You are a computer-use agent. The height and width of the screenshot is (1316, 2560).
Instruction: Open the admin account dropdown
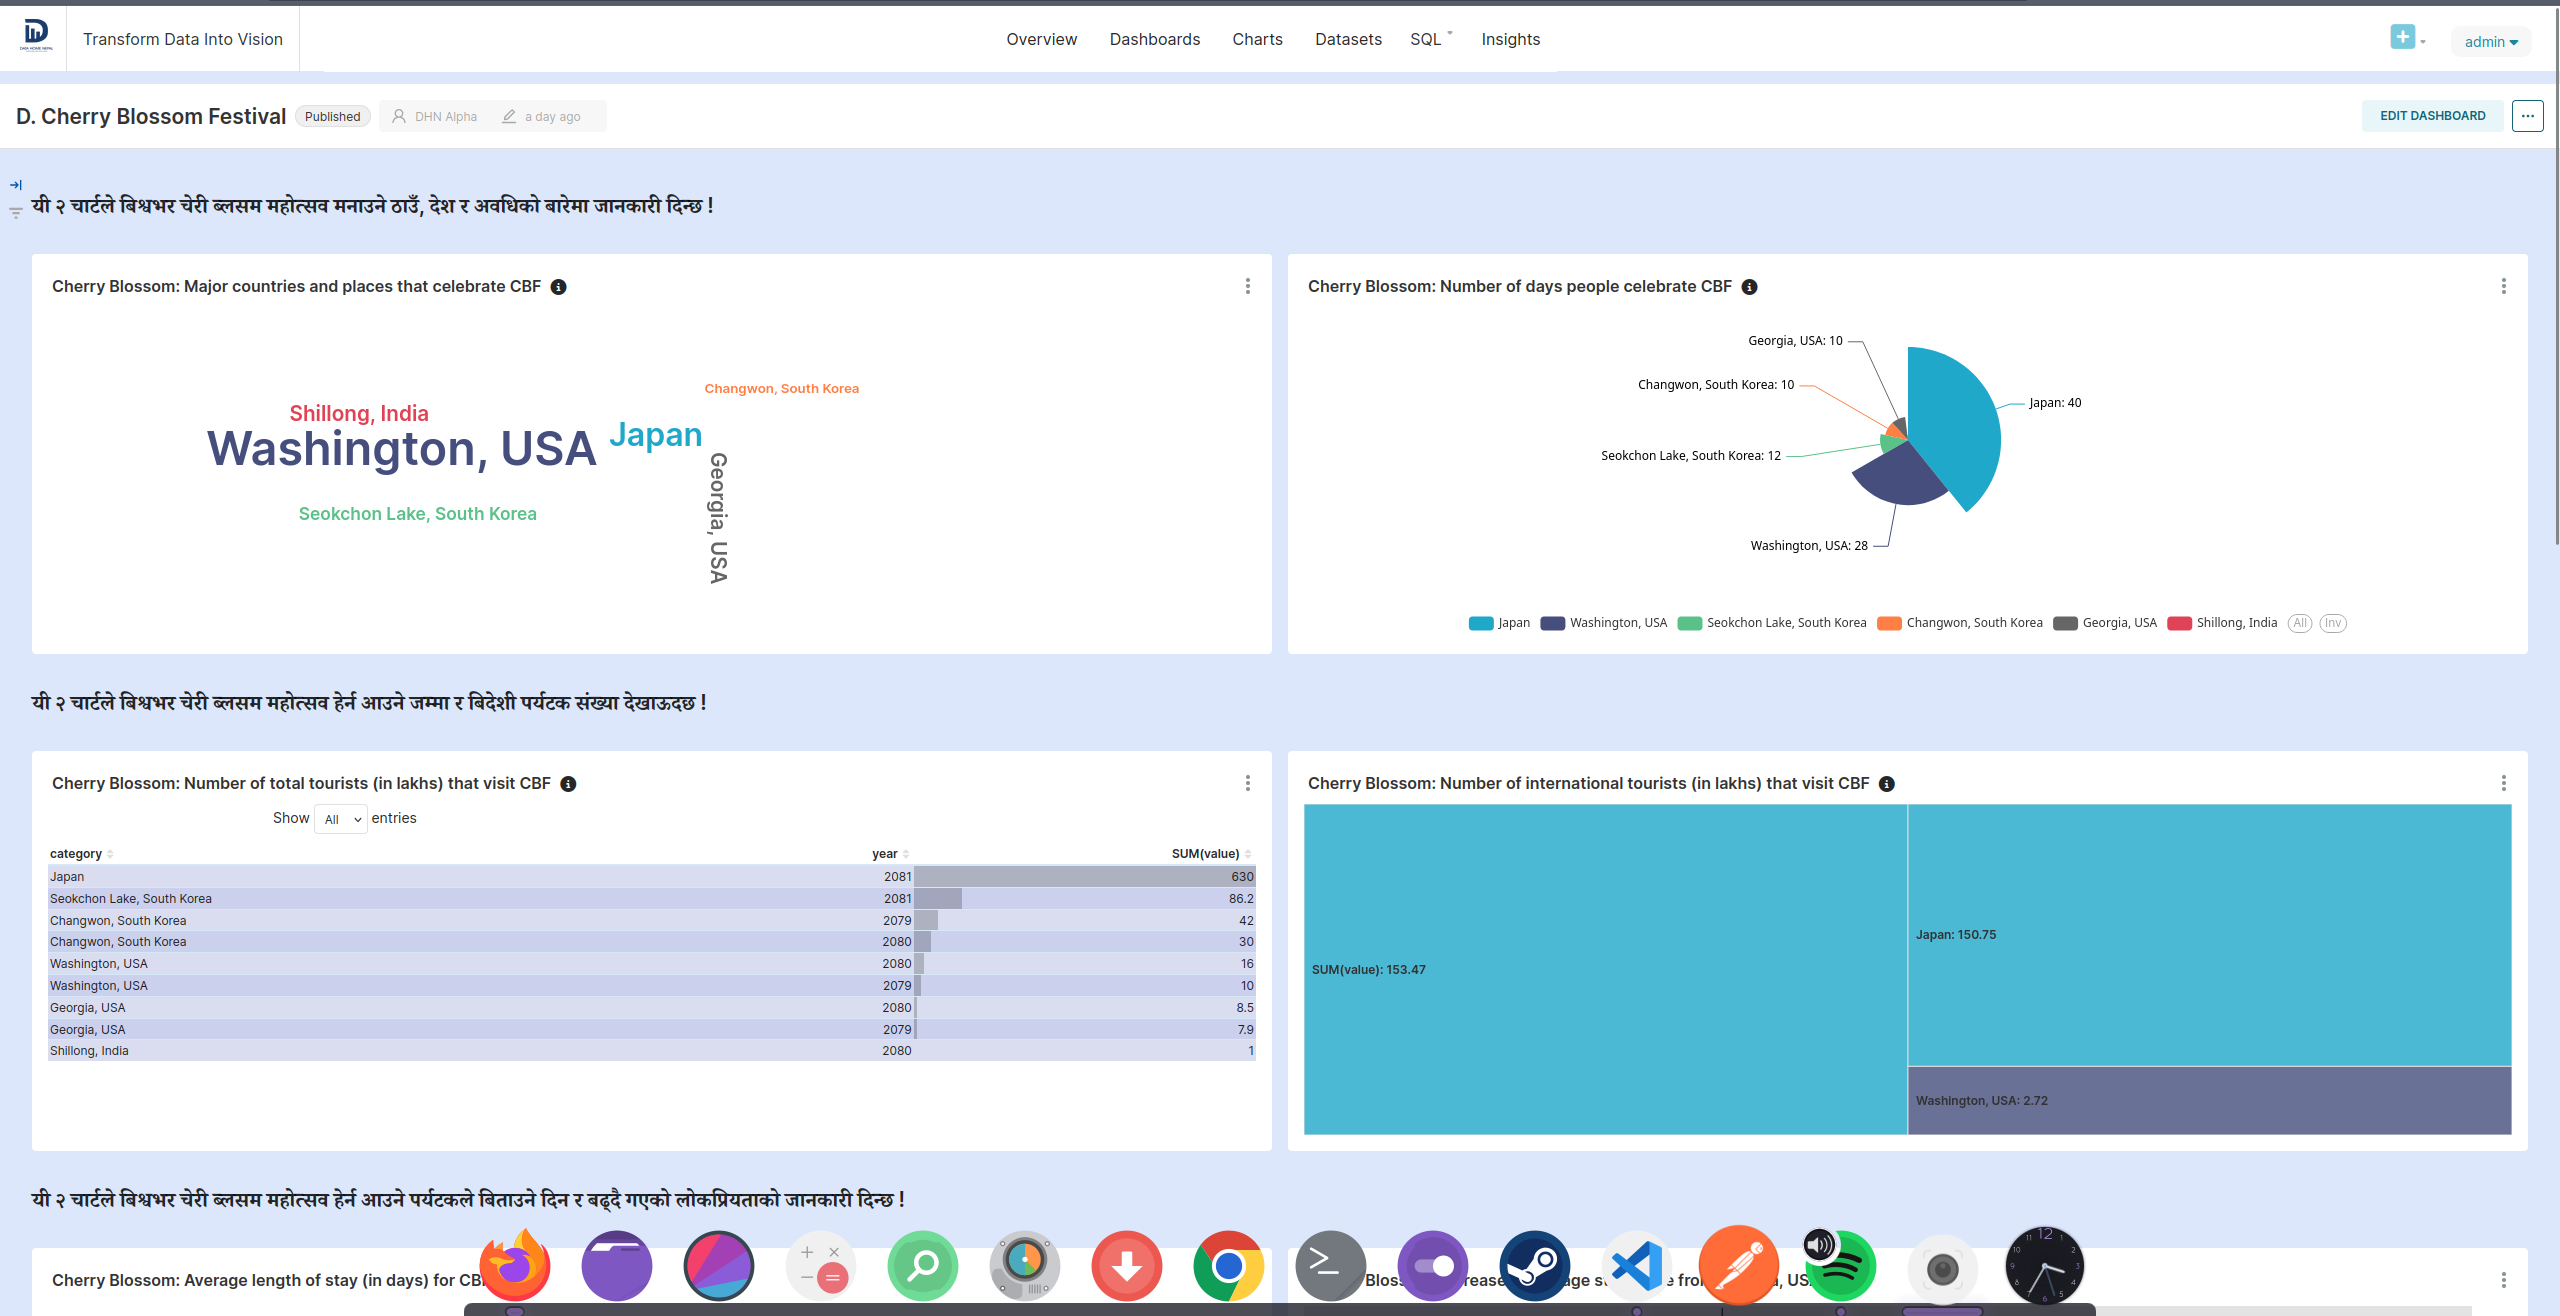click(x=2490, y=41)
